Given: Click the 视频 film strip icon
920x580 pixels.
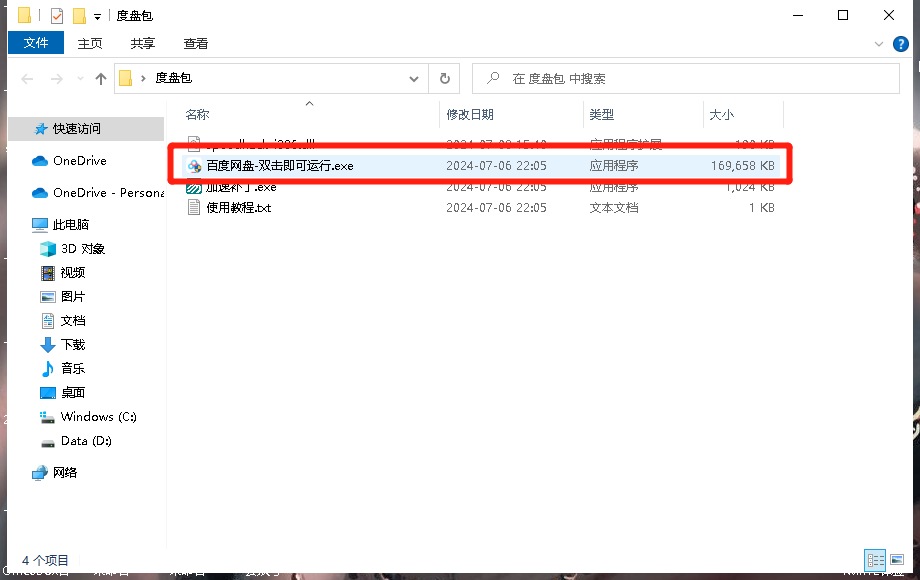Looking at the screenshot, I should [48, 273].
